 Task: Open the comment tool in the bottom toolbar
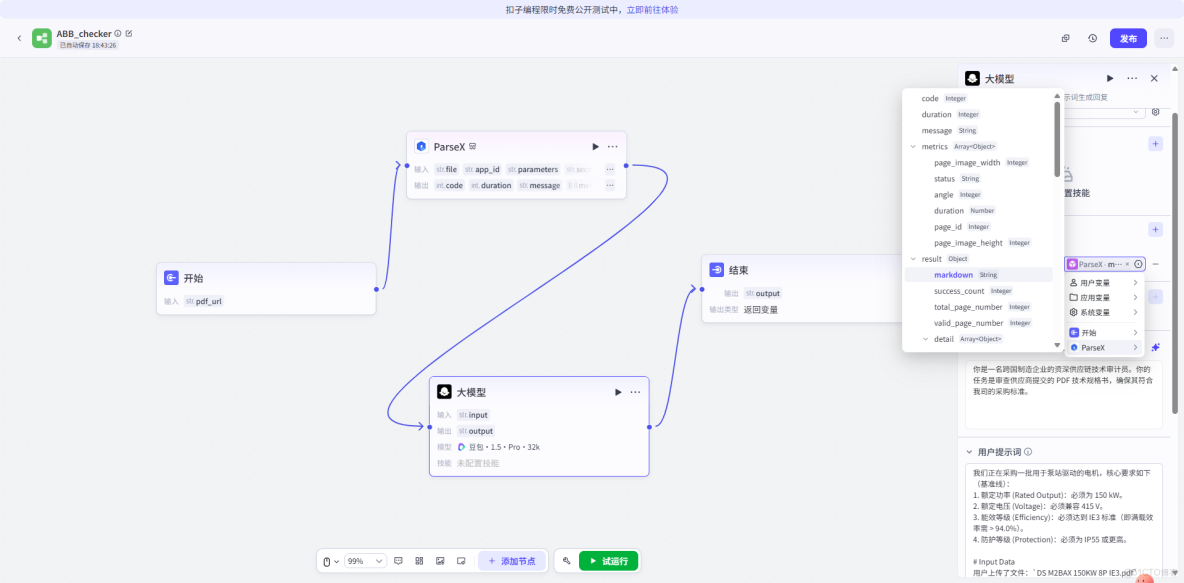click(x=399, y=561)
